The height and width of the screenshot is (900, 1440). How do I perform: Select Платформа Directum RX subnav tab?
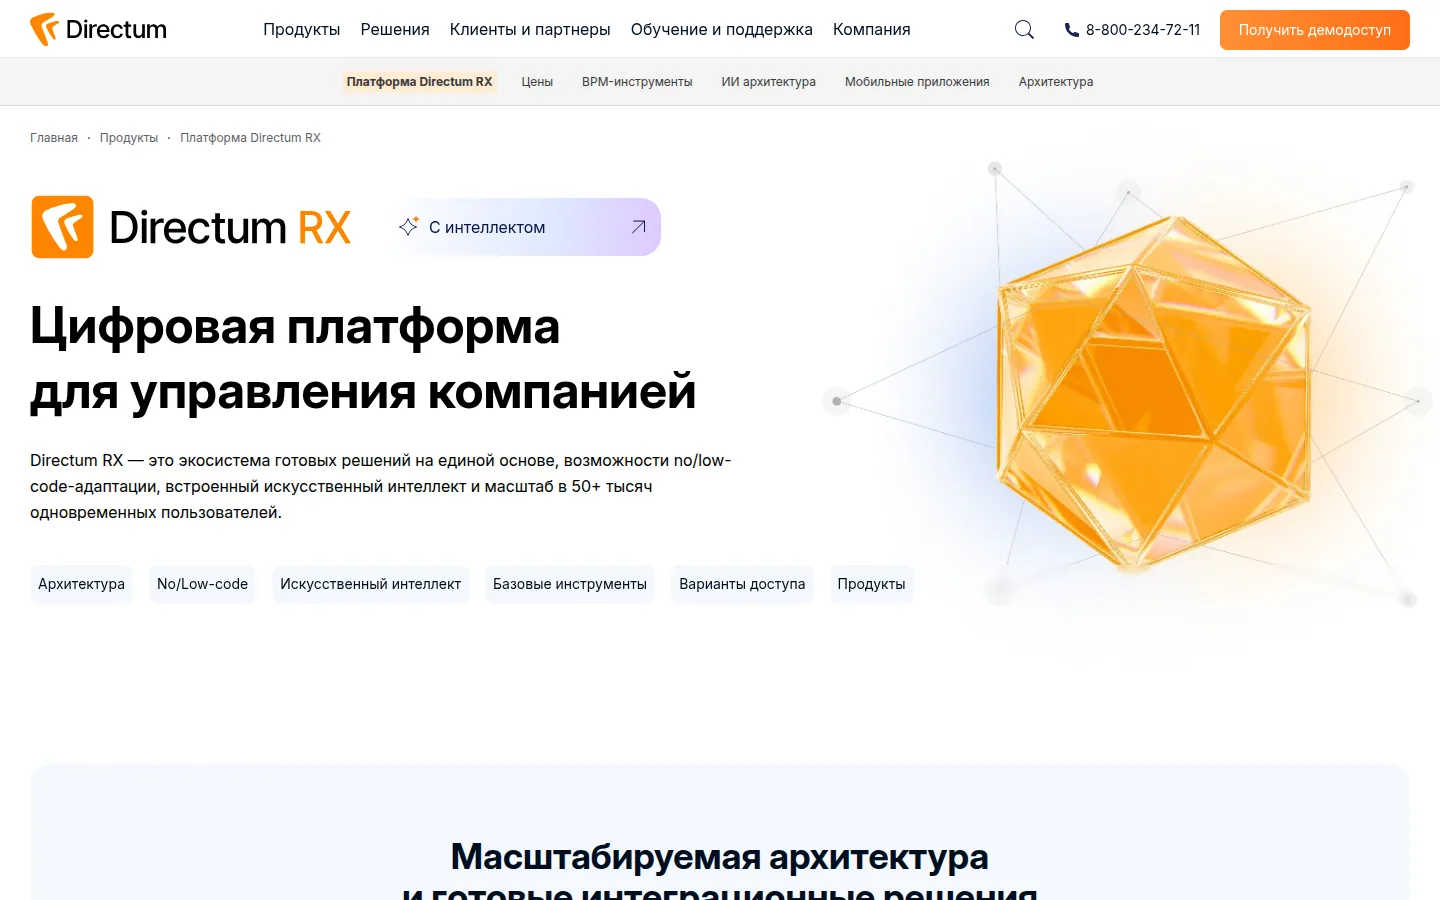click(419, 82)
